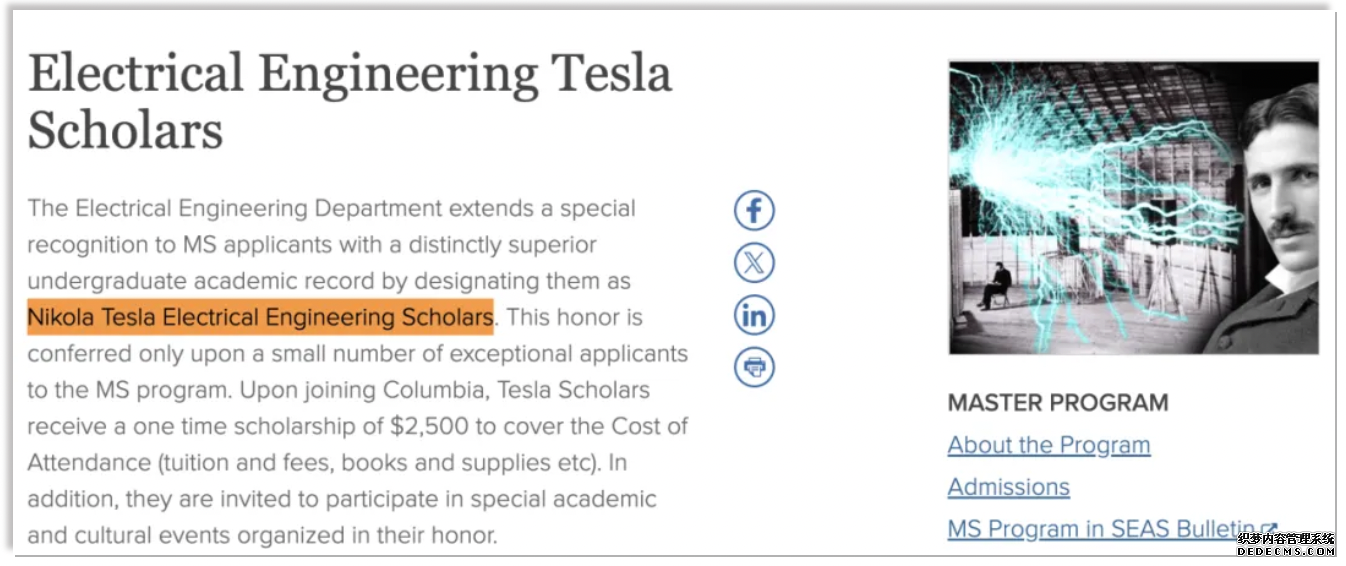Click the Tesla lightning laboratory image

click(1133, 207)
